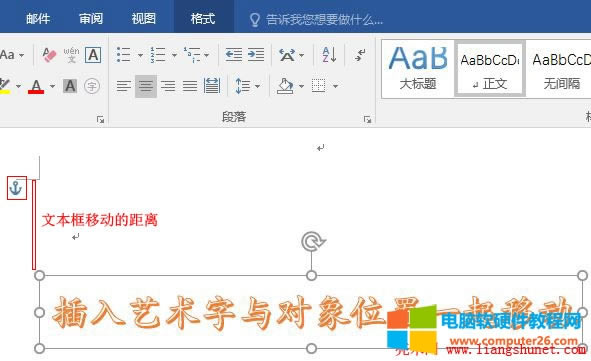
Task: Click the 告诉我您想要做什么 search box
Action: pyautogui.click(x=325, y=19)
